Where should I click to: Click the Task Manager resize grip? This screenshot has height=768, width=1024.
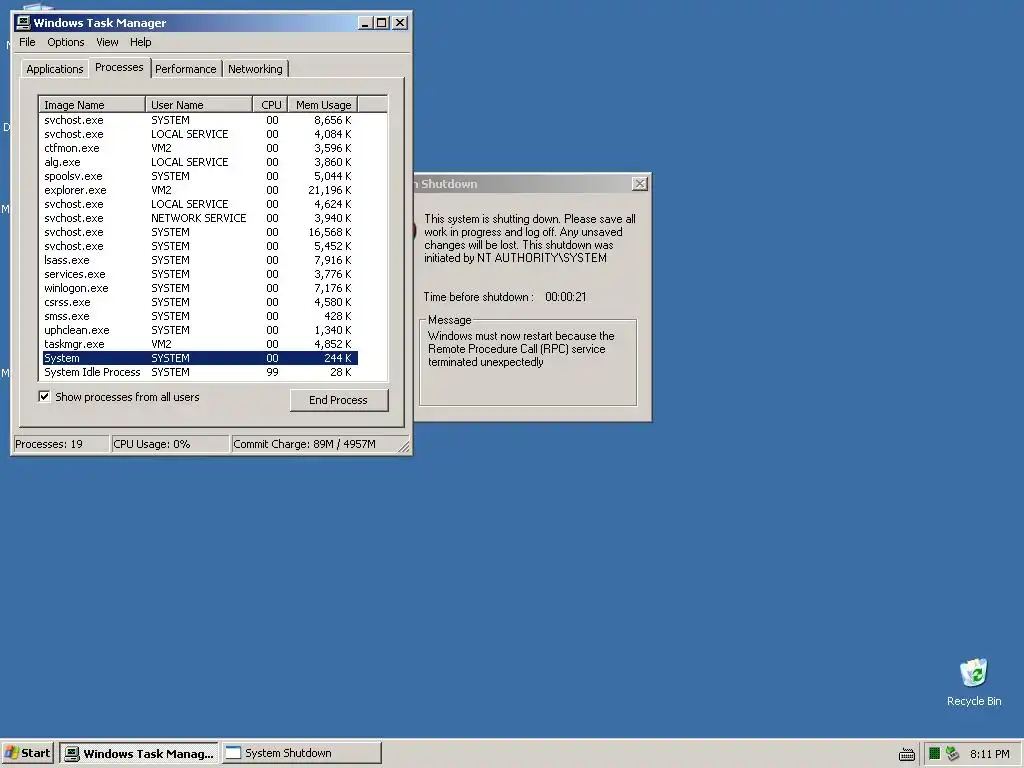(404, 446)
